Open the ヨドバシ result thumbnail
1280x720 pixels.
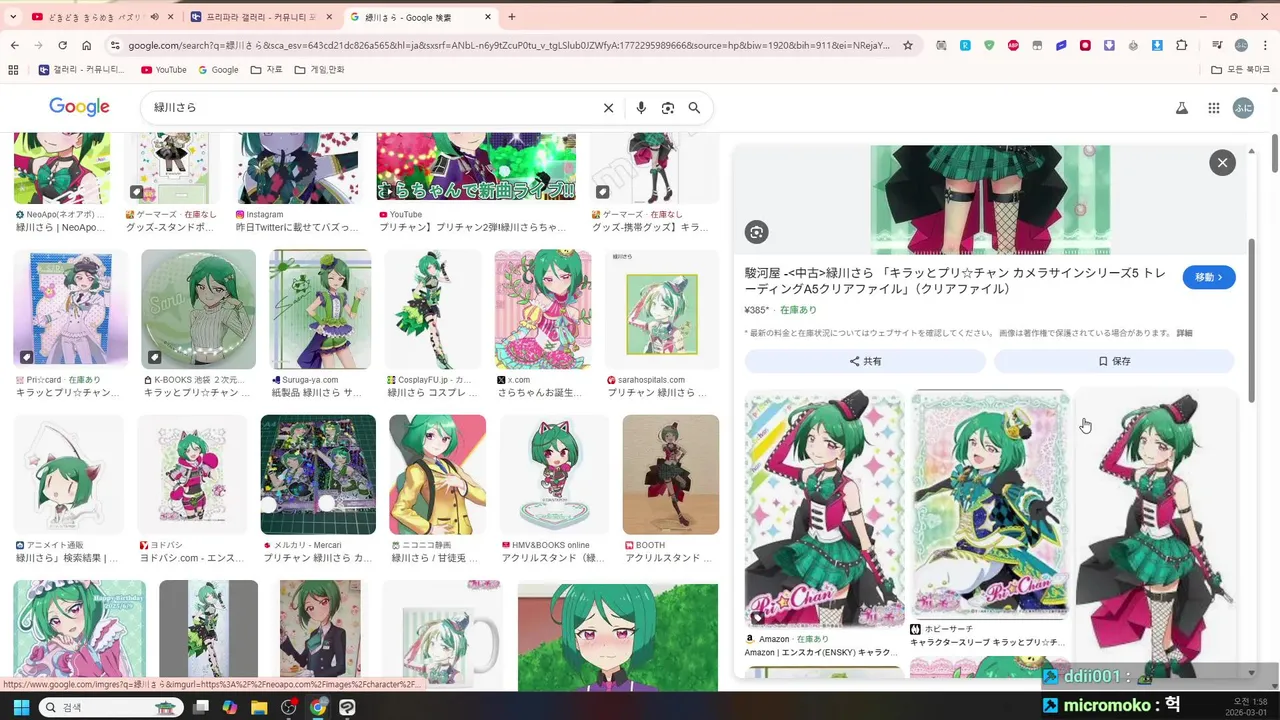192,475
